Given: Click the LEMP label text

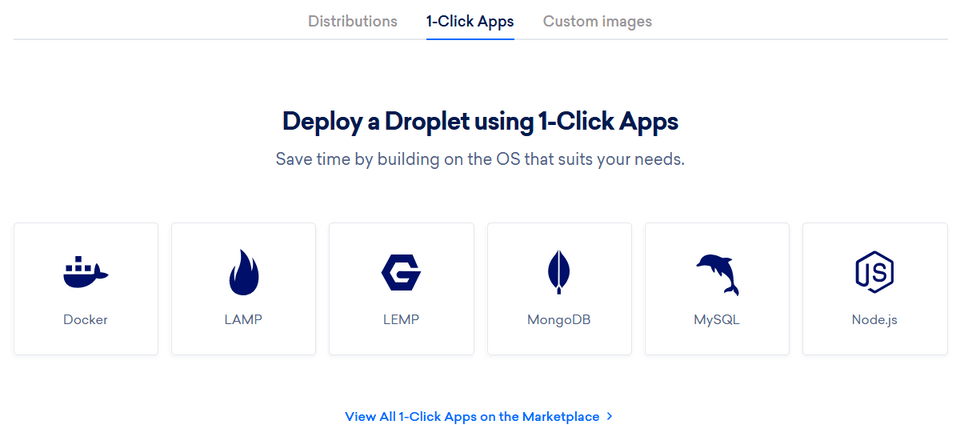Looking at the screenshot, I should tap(401, 320).
